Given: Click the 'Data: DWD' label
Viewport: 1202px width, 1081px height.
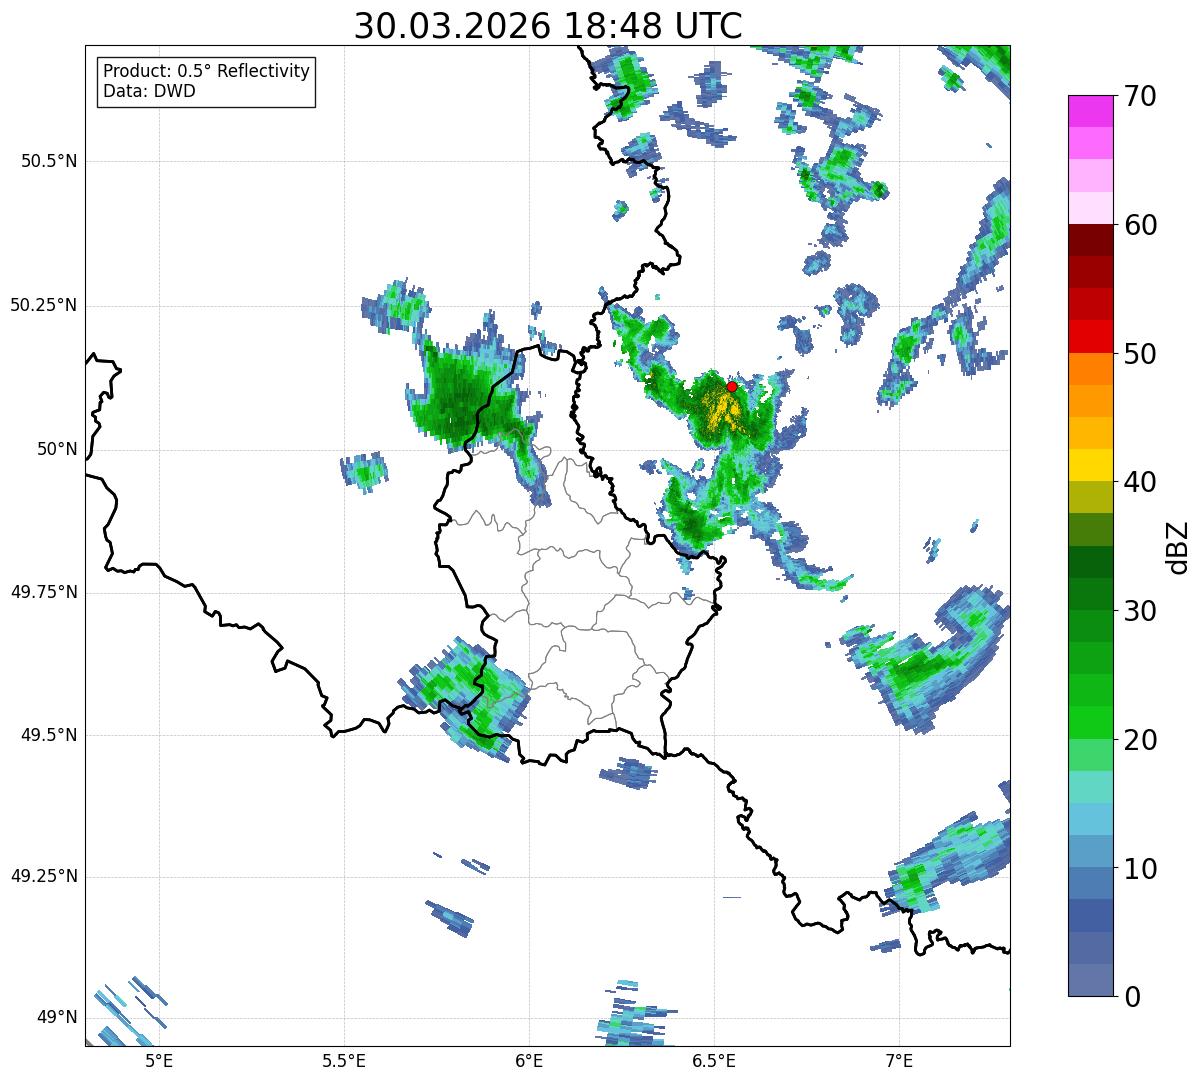Looking at the screenshot, I should 149,91.
